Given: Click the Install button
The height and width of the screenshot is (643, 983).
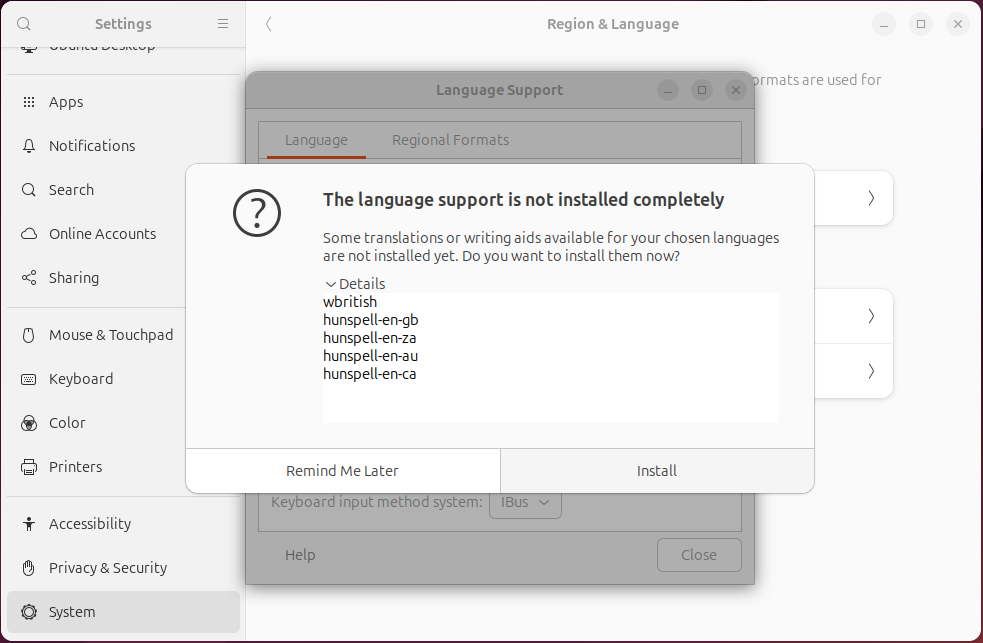Looking at the screenshot, I should pyautogui.click(x=657, y=471).
